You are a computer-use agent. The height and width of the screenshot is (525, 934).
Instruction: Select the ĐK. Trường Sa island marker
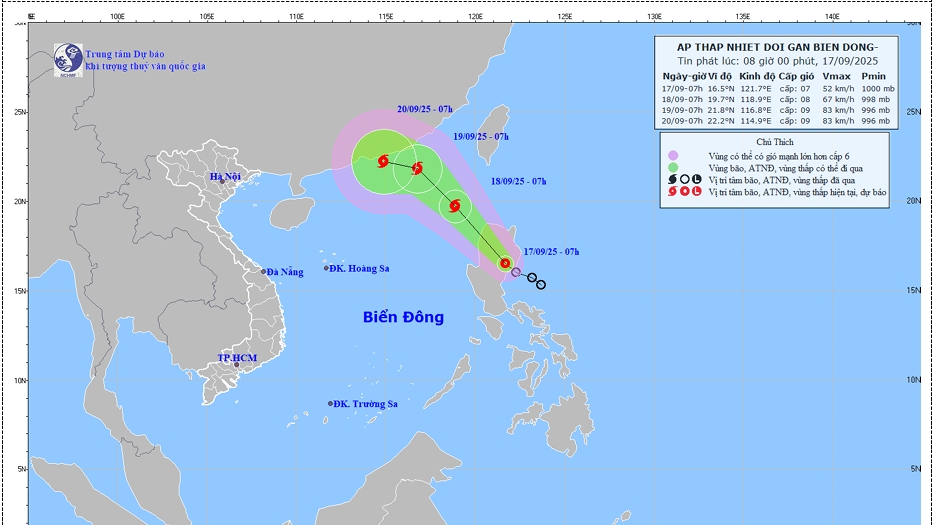330,404
